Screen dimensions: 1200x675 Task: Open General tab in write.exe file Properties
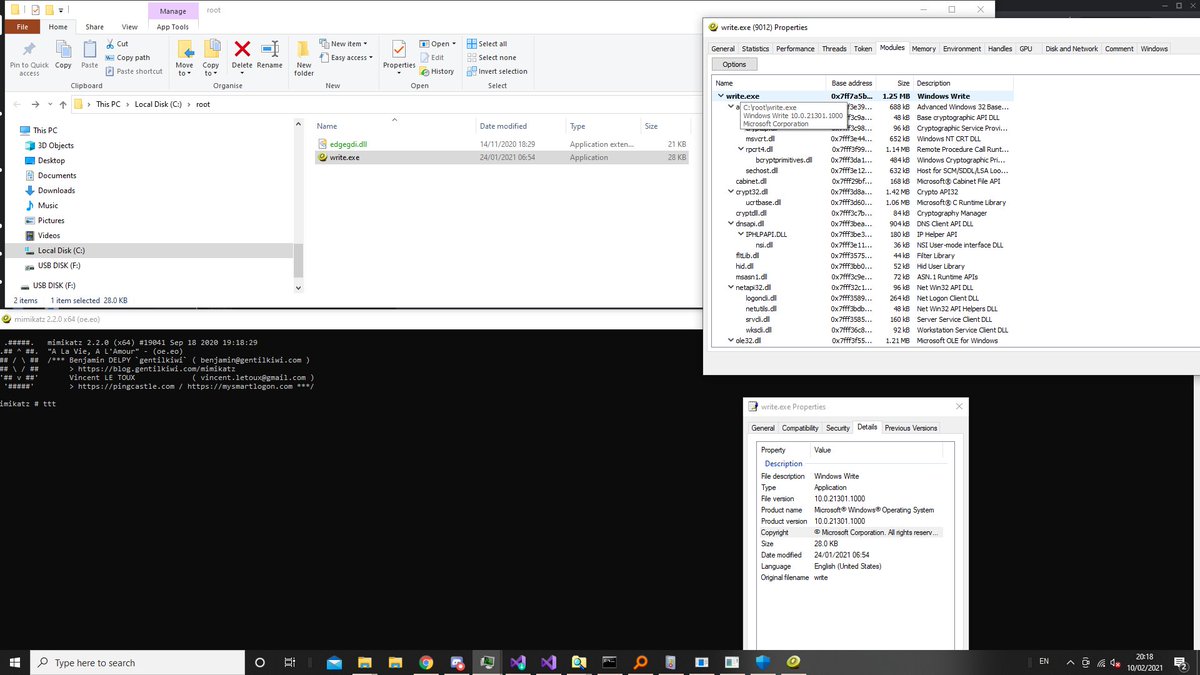pos(763,428)
